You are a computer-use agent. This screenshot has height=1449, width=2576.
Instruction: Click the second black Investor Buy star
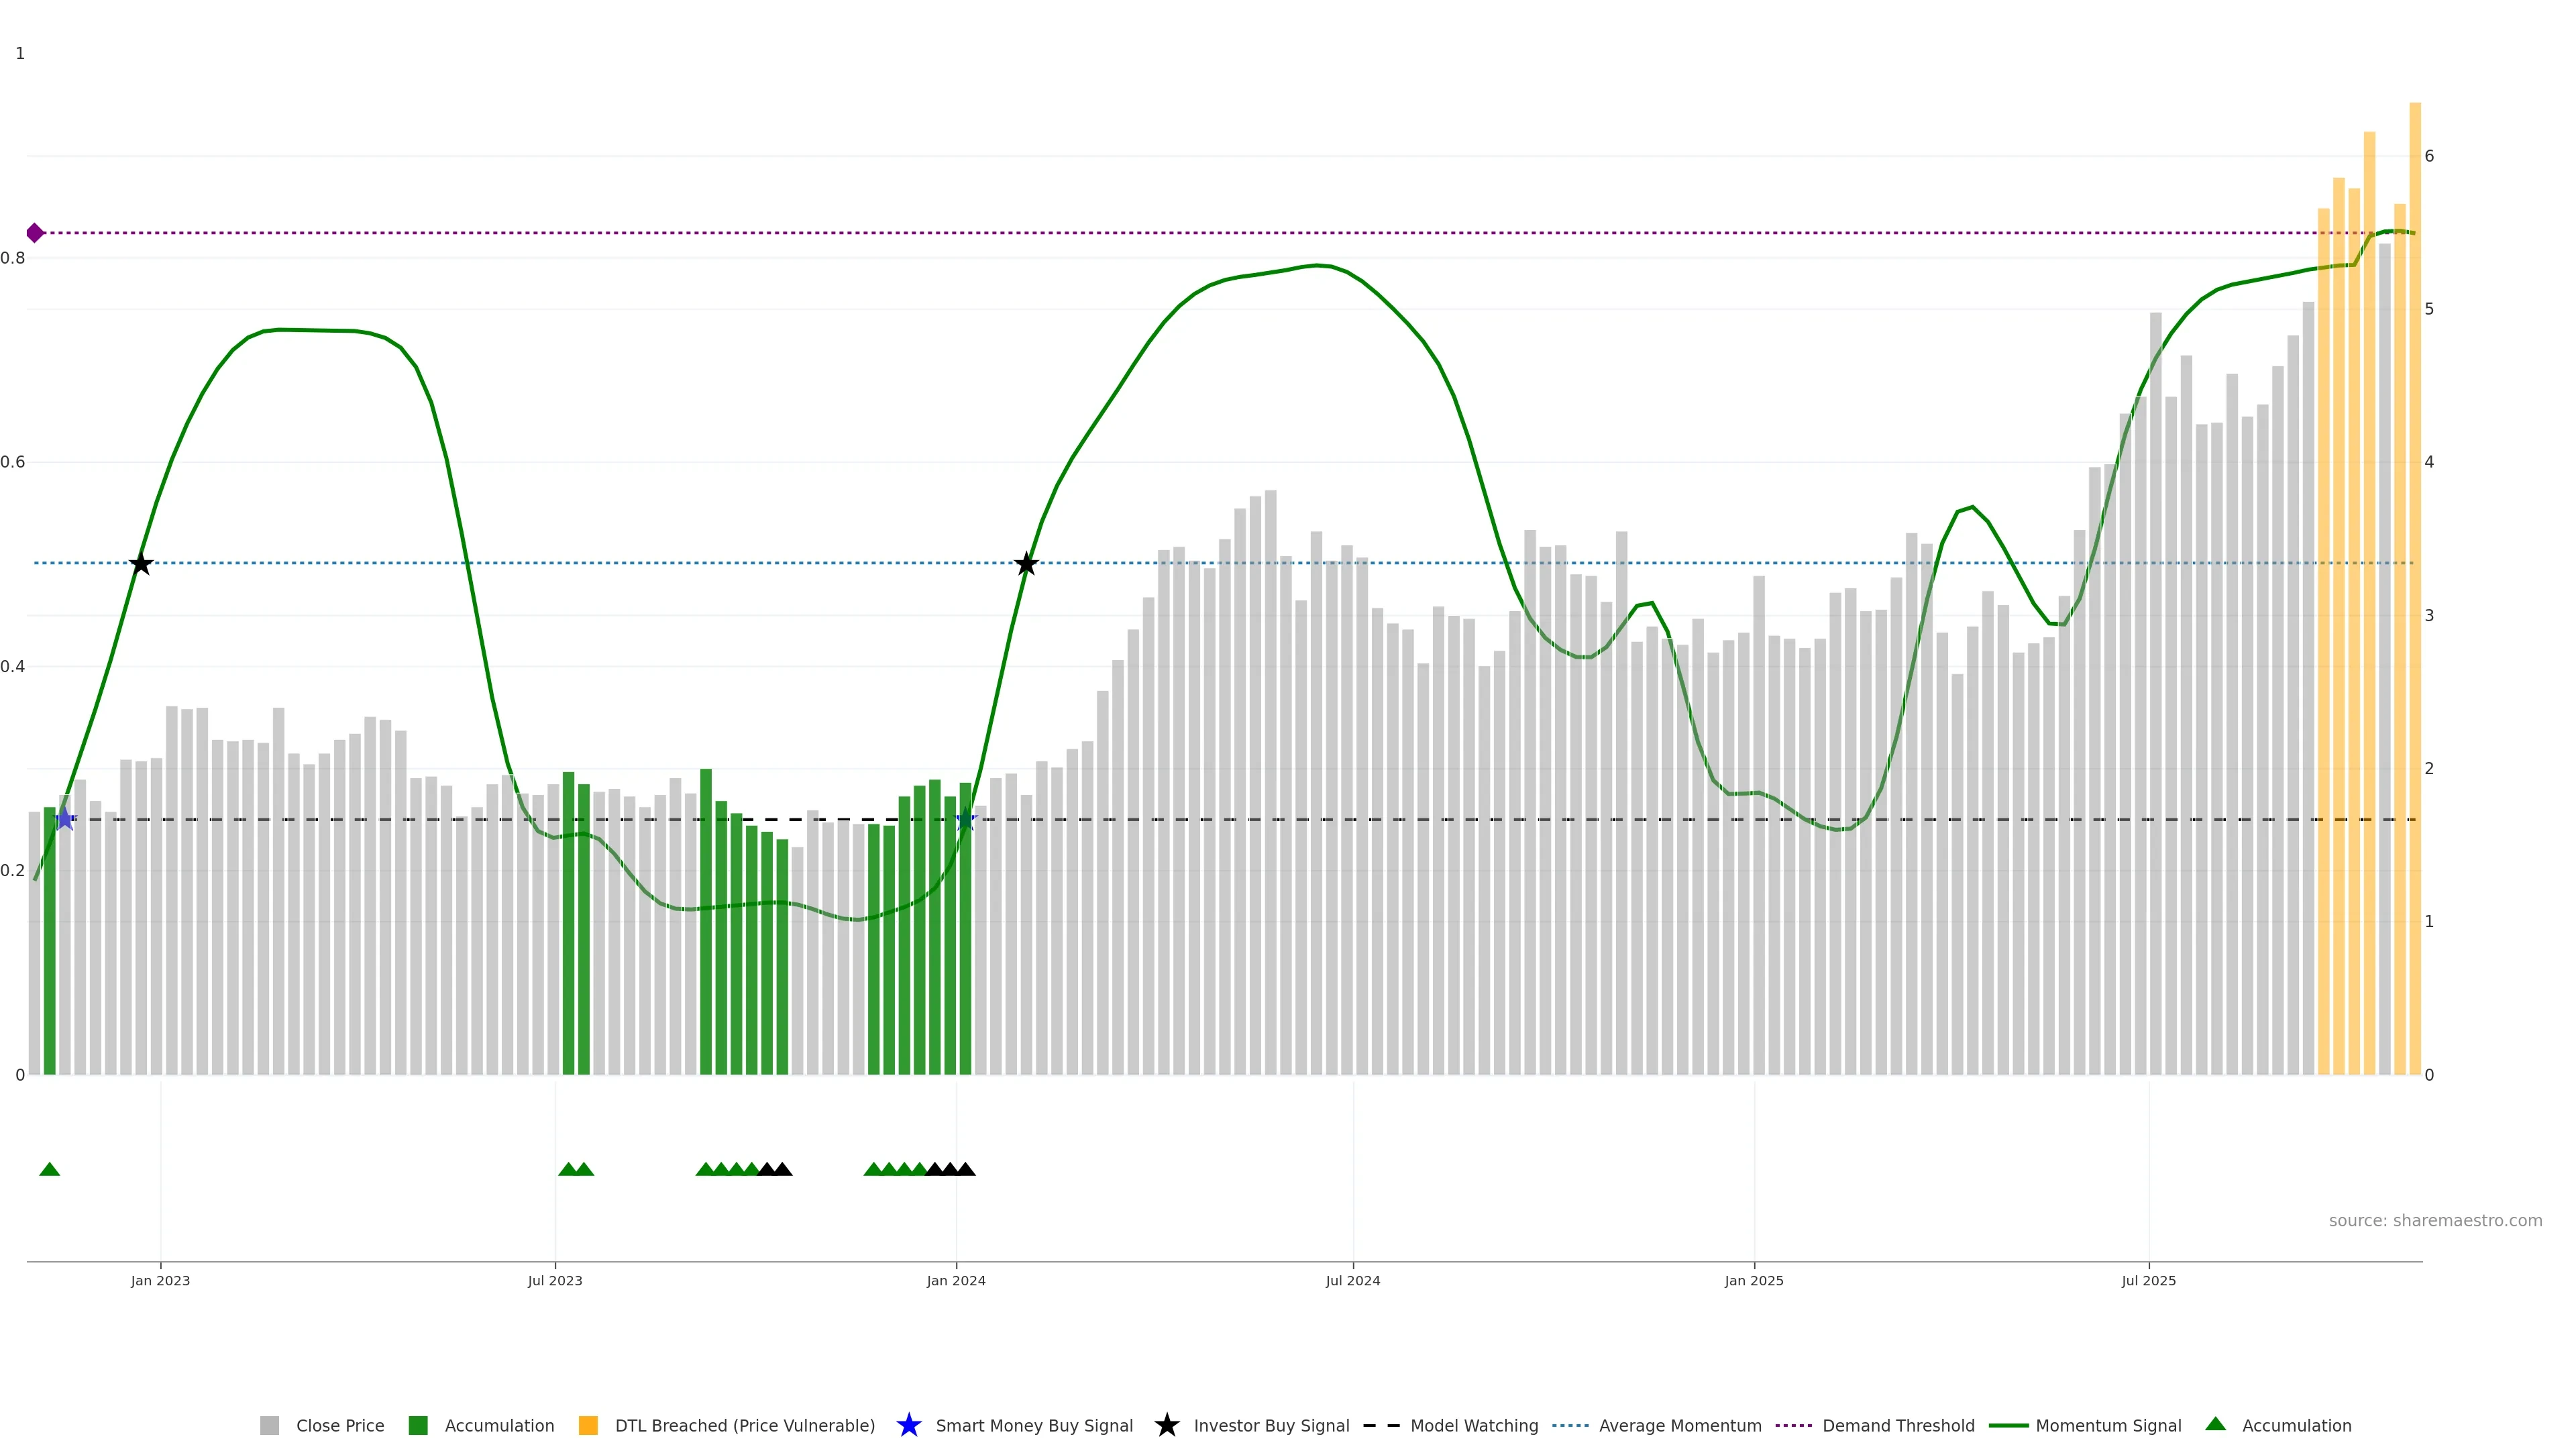(1026, 564)
